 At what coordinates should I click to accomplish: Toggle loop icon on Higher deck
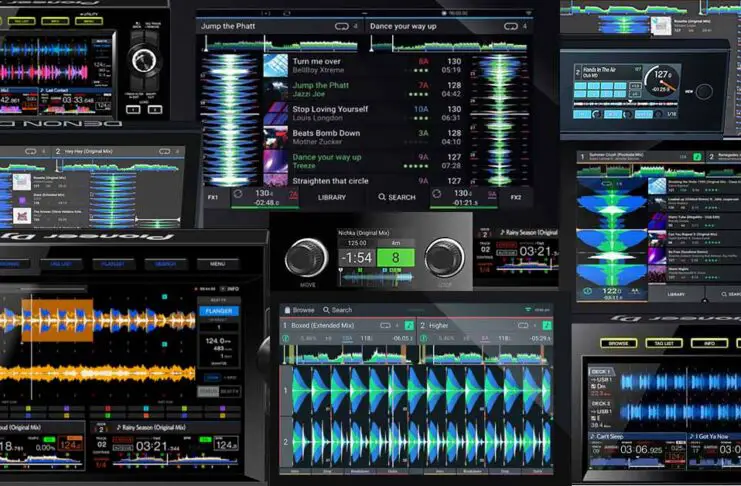pos(523,325)
